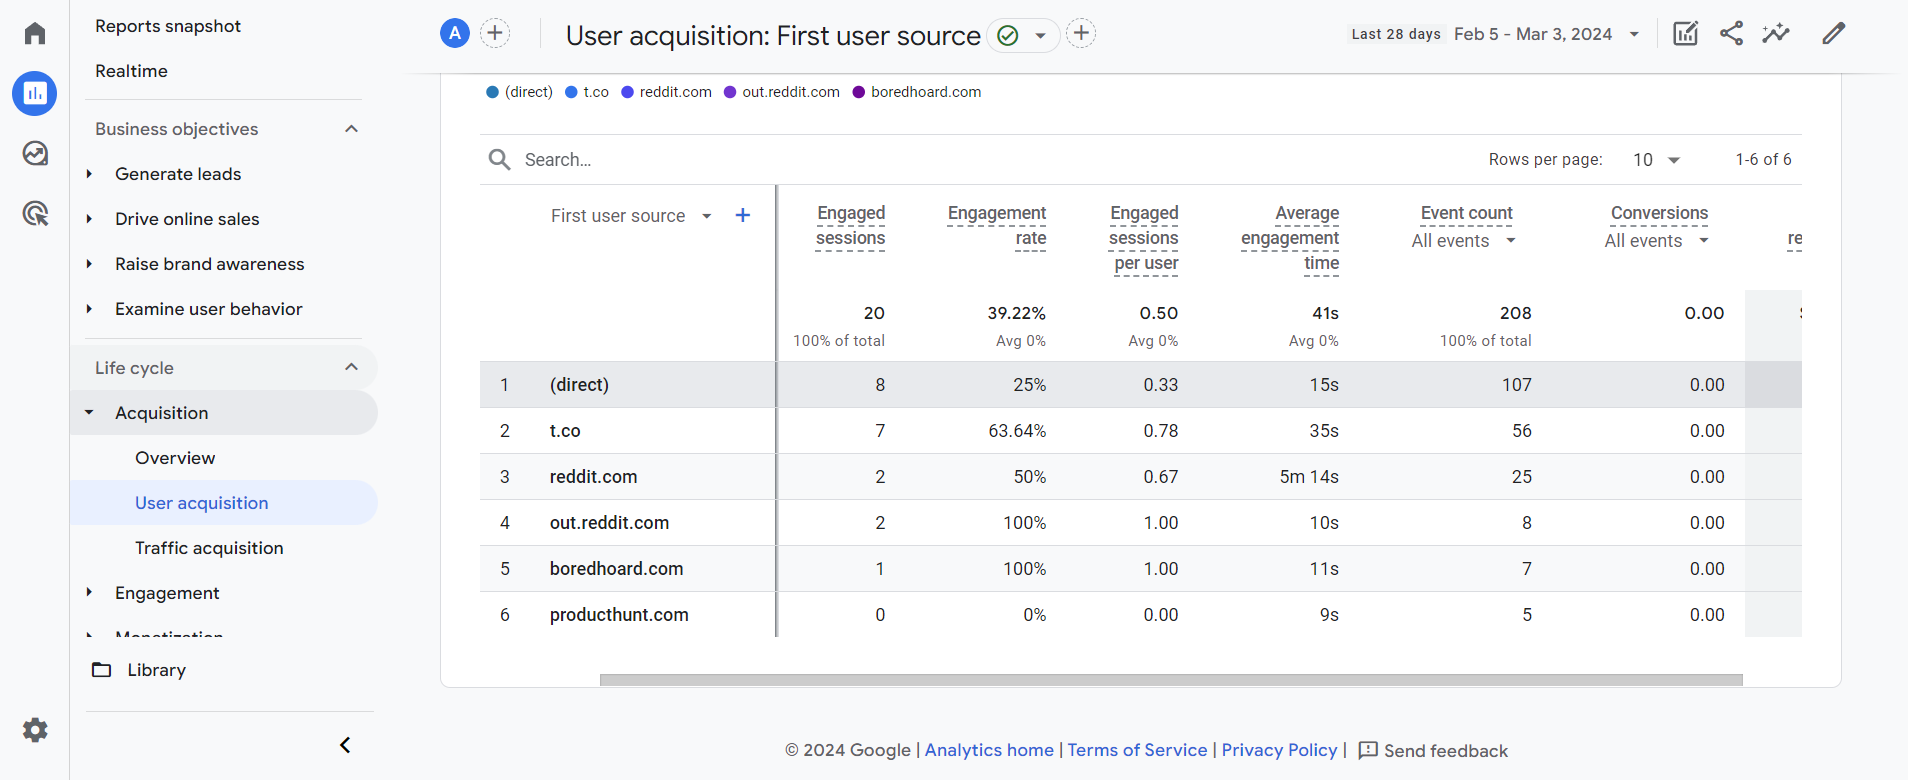Sort by Engaged sessions per user header
1908x780 pixels.
pos(1143,238)
